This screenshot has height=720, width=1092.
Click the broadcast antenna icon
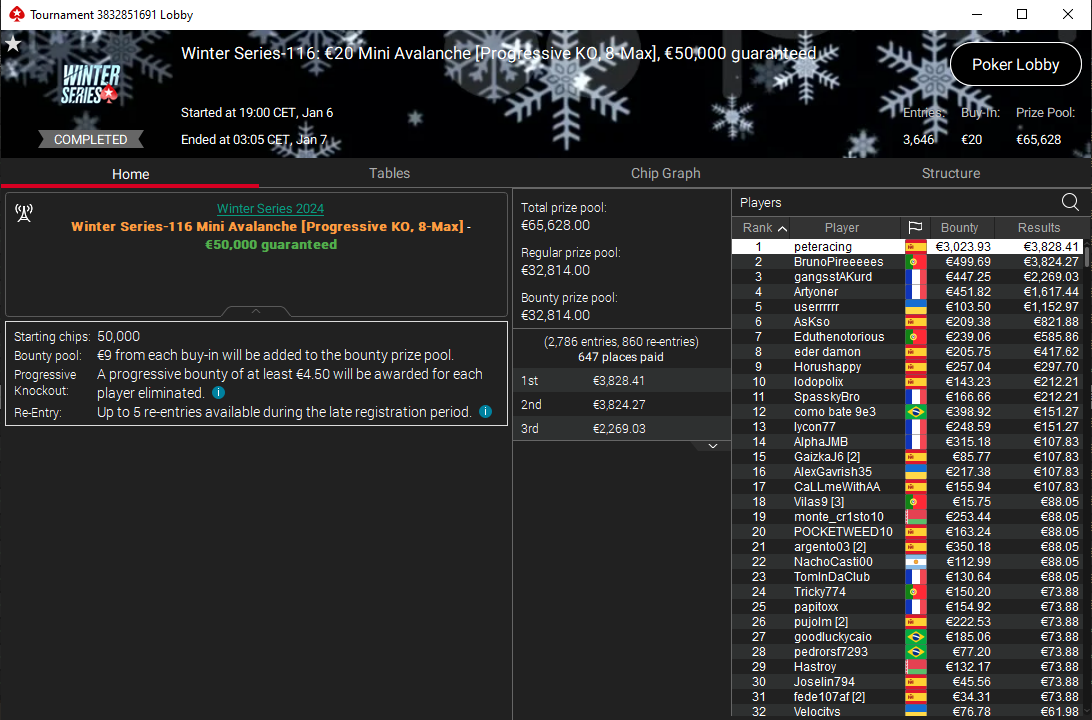pos(24,213)
